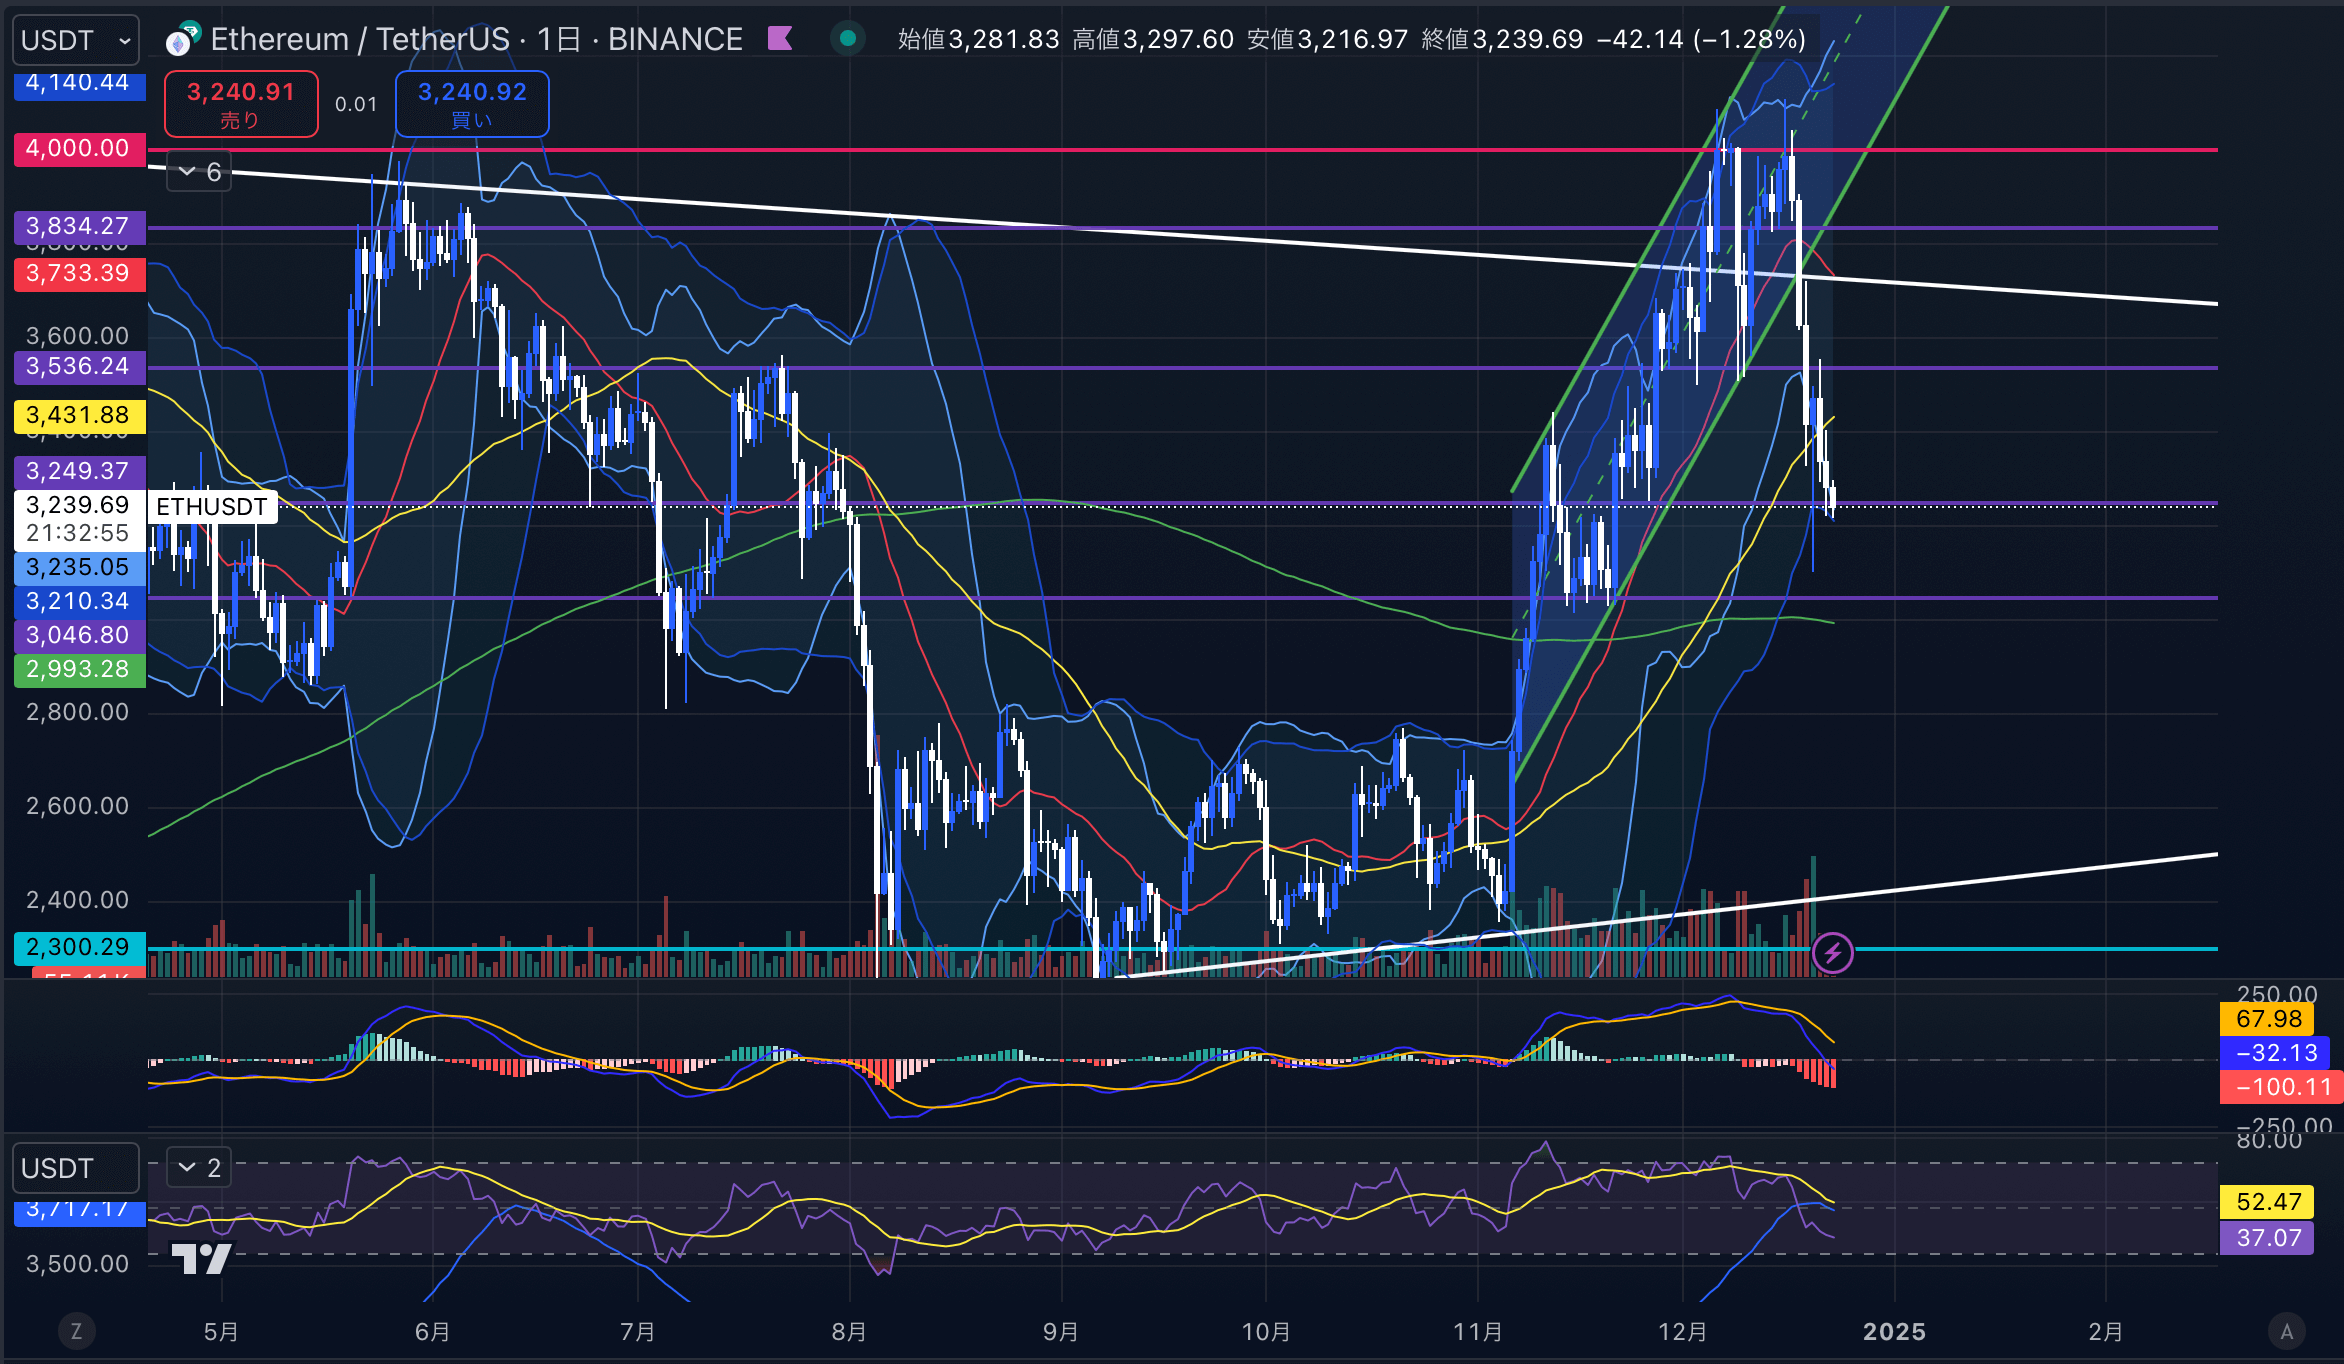Click the −100.11 histogram value label

tap(2282, 1087)
